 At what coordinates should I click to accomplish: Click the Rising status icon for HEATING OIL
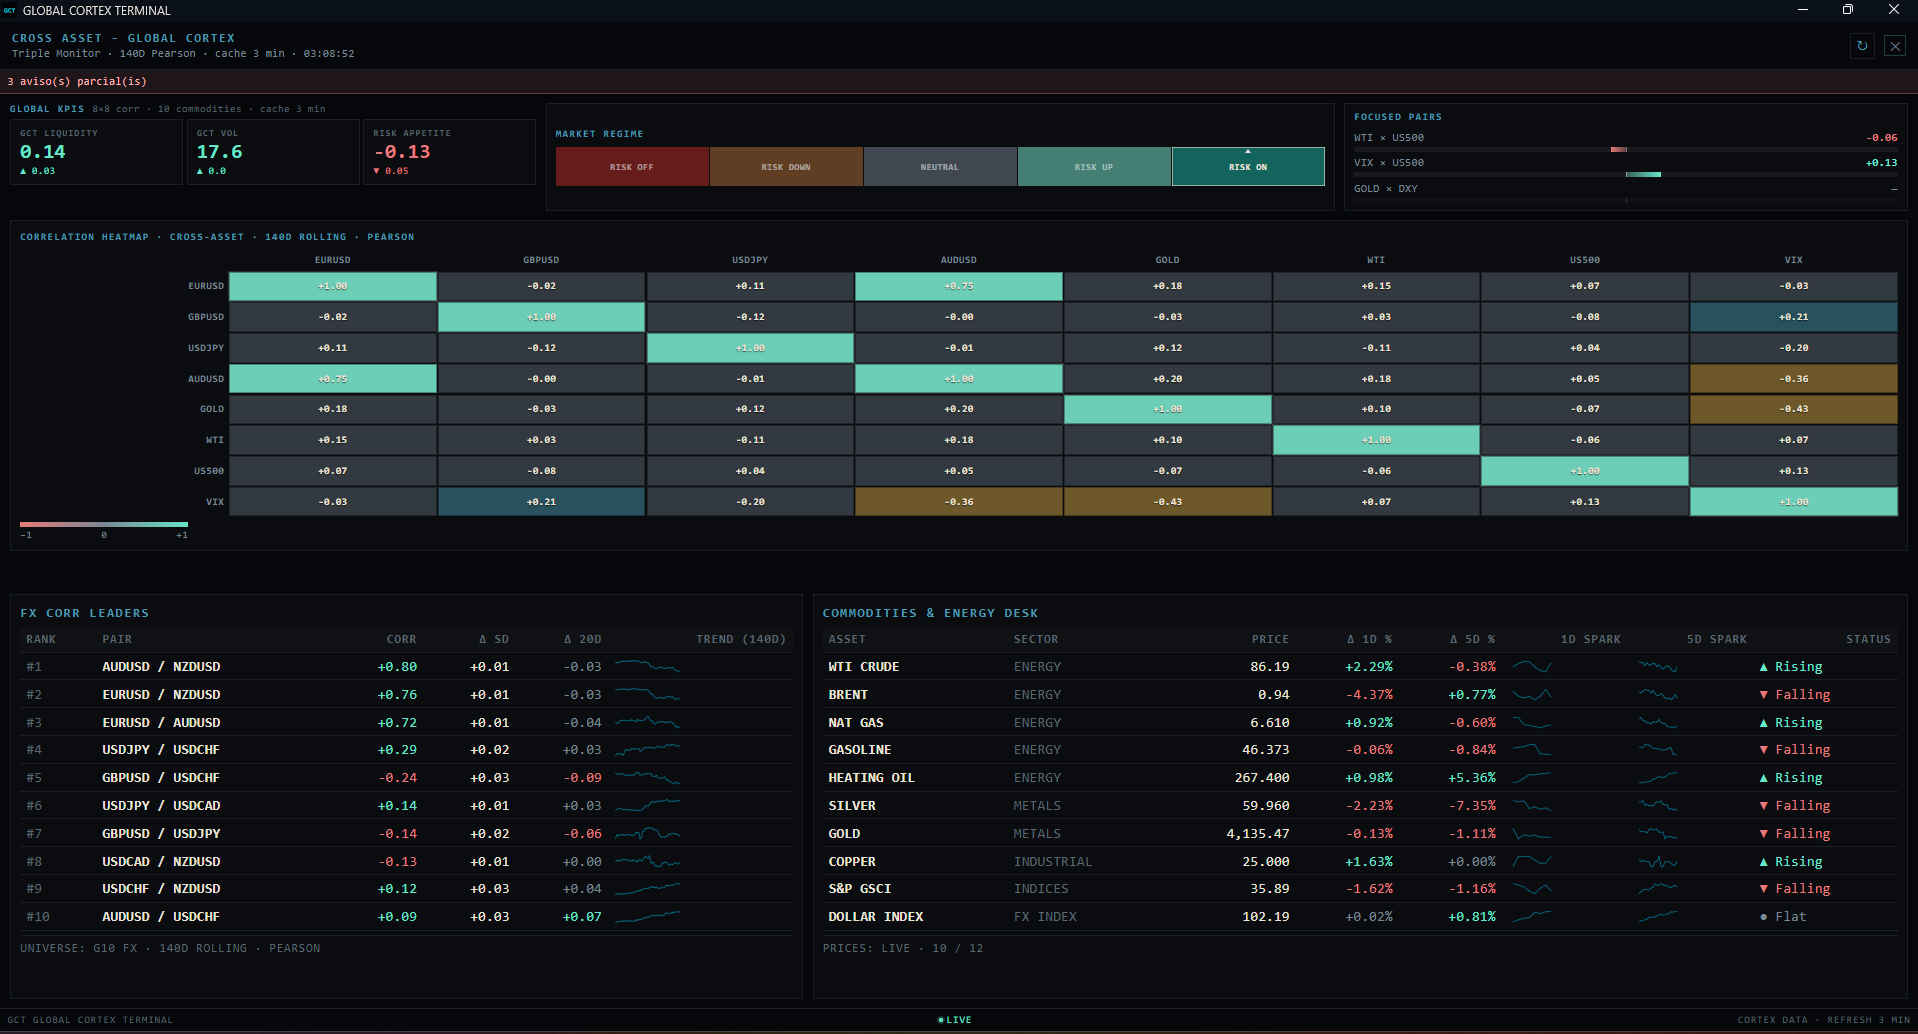[1764, 778]
